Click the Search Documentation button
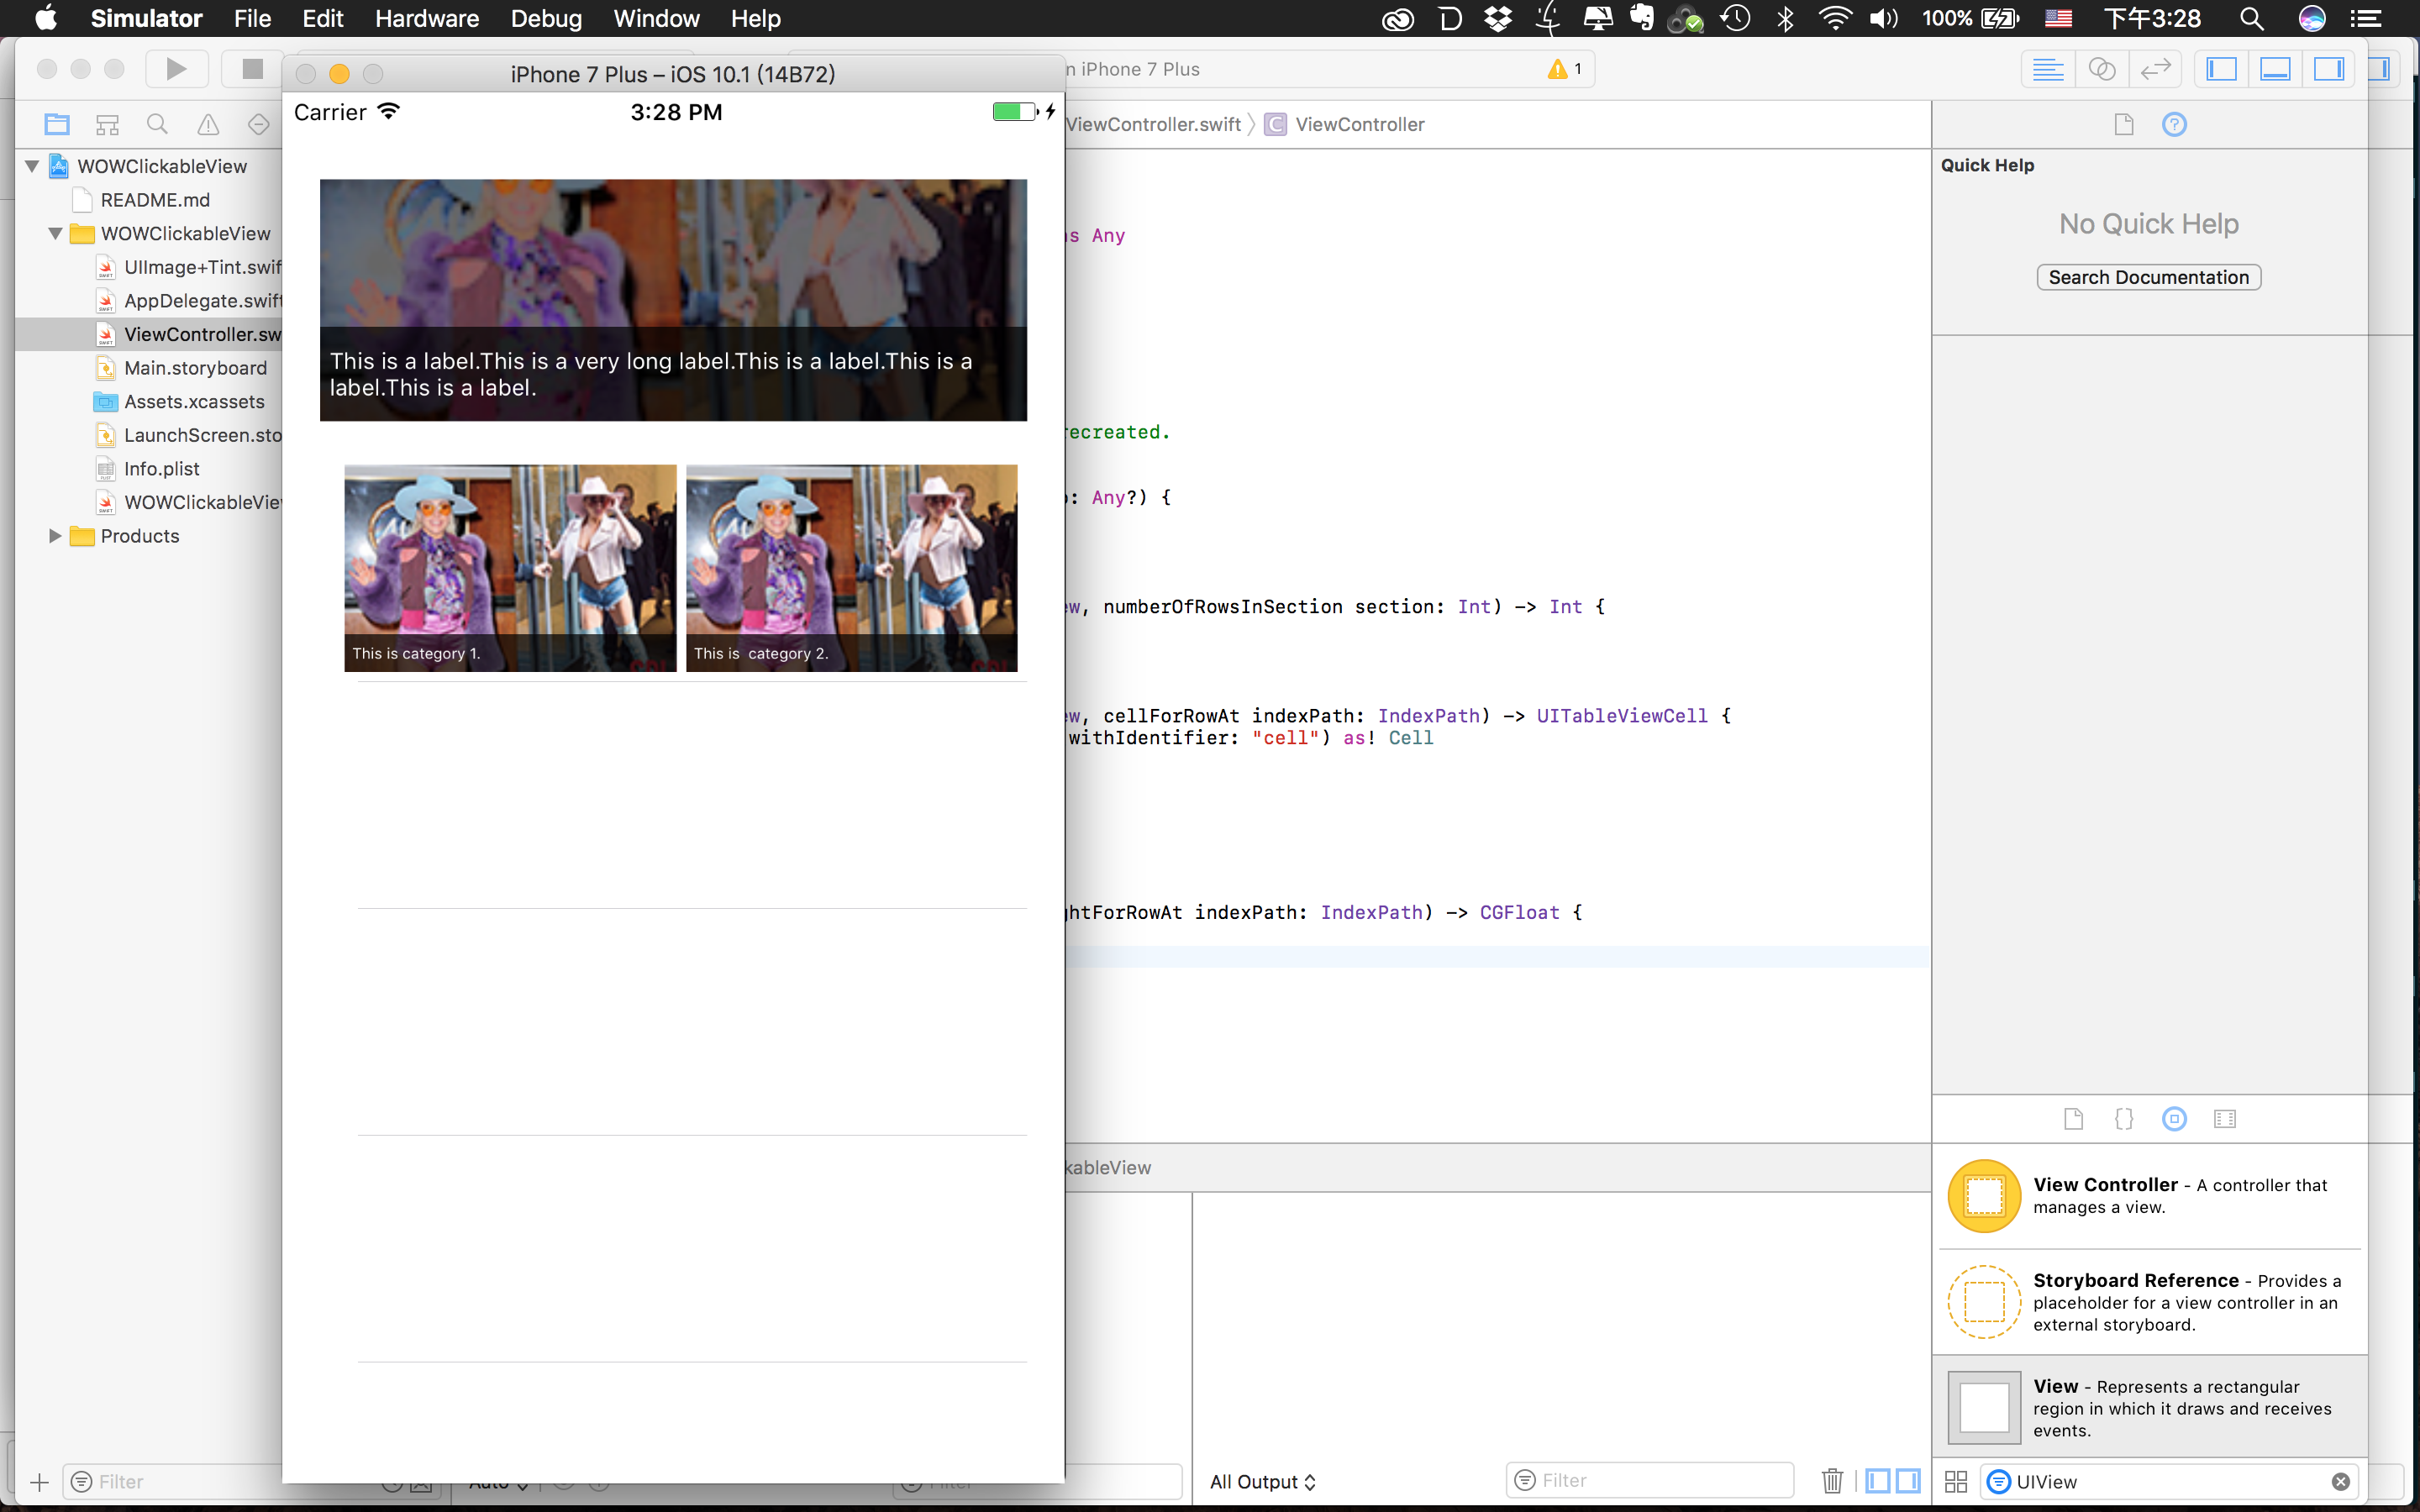Image resolution: width=2420 pixels, height=1512 pixels. pyautogui.click(x=2148, y=277)
